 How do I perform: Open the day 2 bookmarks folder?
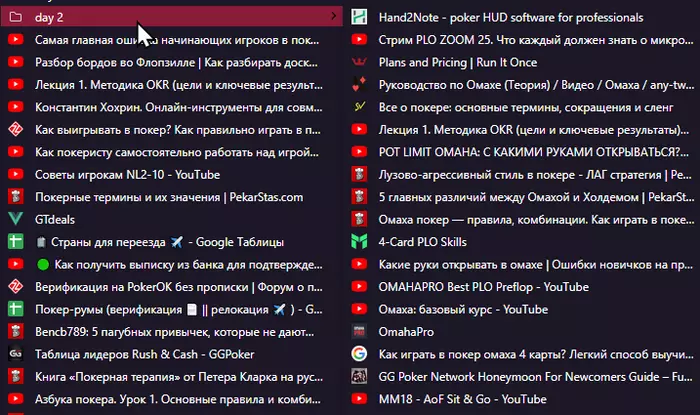(172, 17)
